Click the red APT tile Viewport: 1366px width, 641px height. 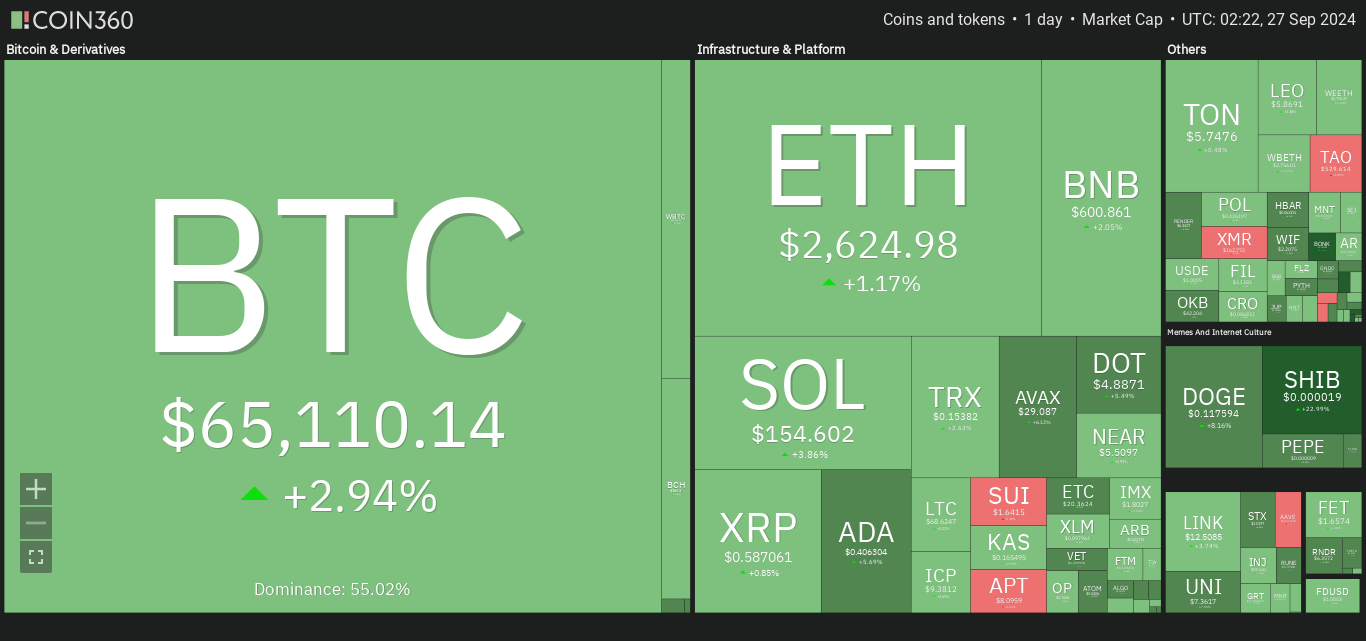(x=1008, y=591)
